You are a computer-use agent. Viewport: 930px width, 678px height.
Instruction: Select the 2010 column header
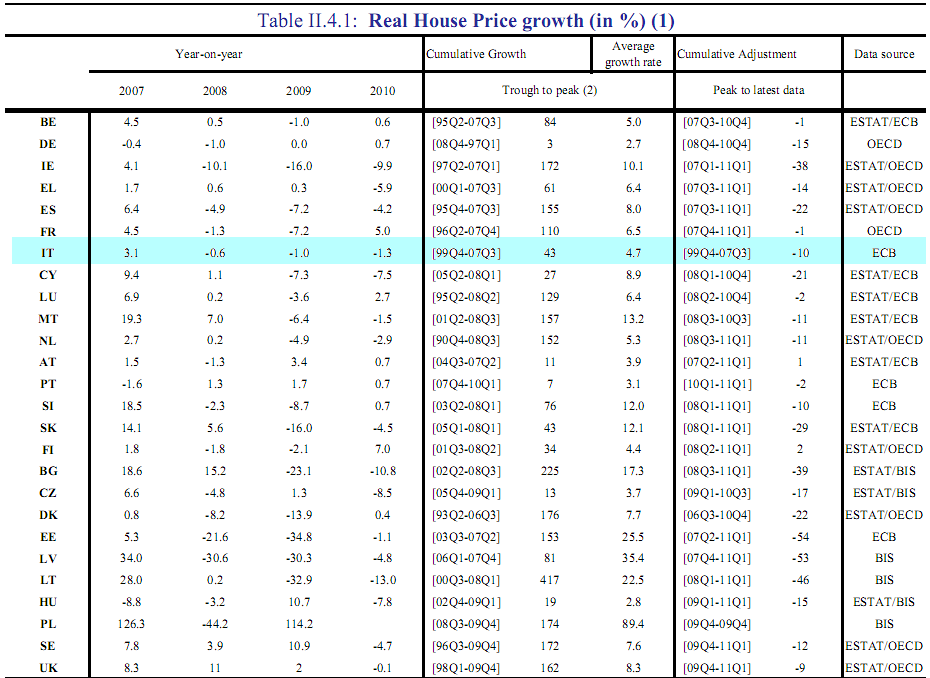point(382,90)
